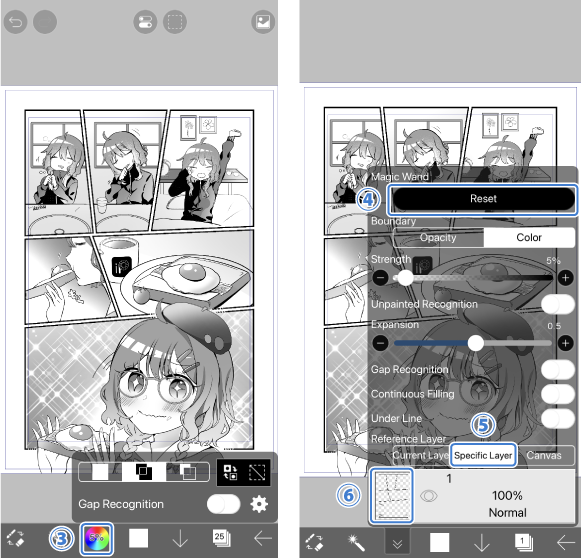The image size is (581, 558).
Task: Tap the down arrow in left toolbar
Action: (x=180, y=538)
